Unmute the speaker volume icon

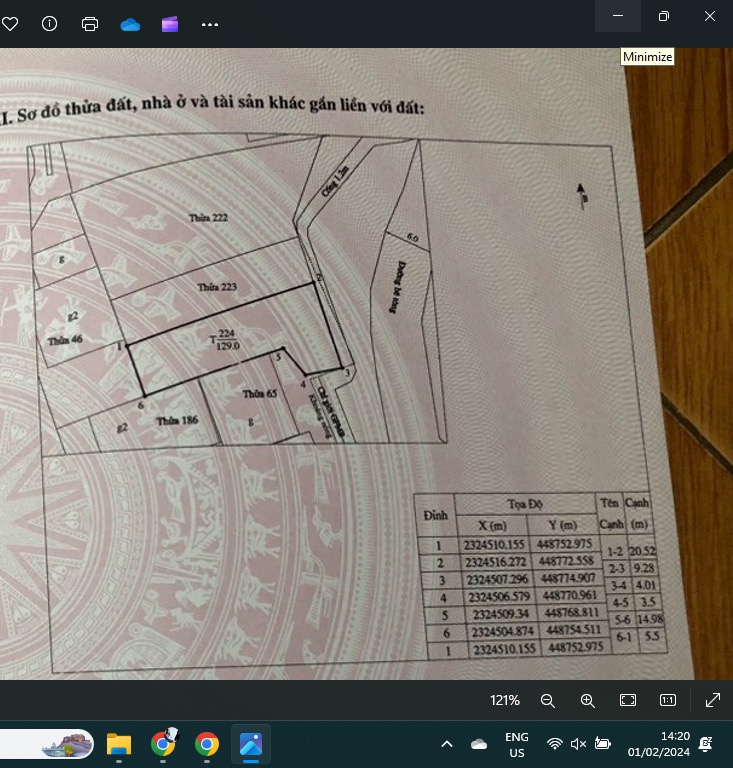[578, 744]
